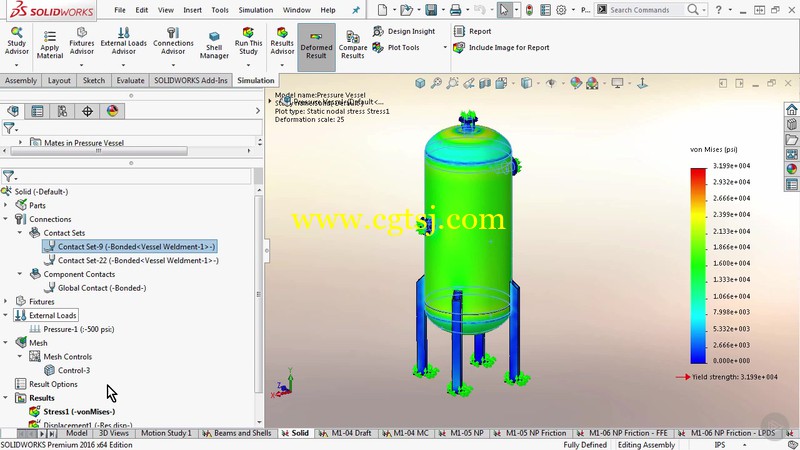Collapse the Connections folder

click(x=6, y=219)
